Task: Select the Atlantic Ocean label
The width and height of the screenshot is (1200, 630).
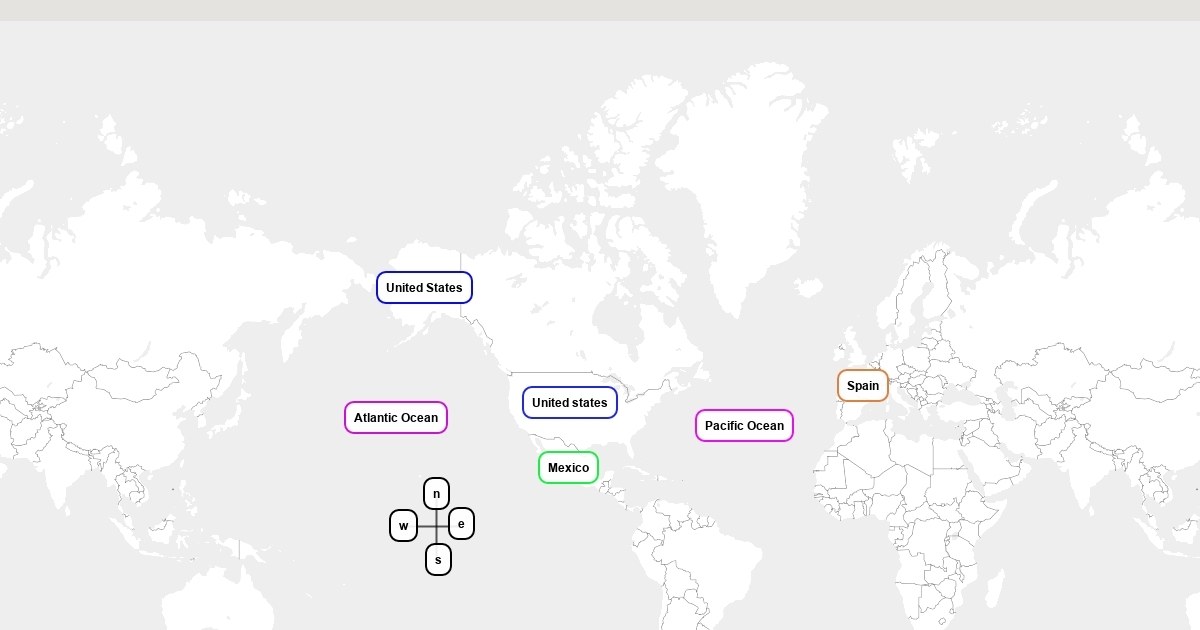Action: 395,417
